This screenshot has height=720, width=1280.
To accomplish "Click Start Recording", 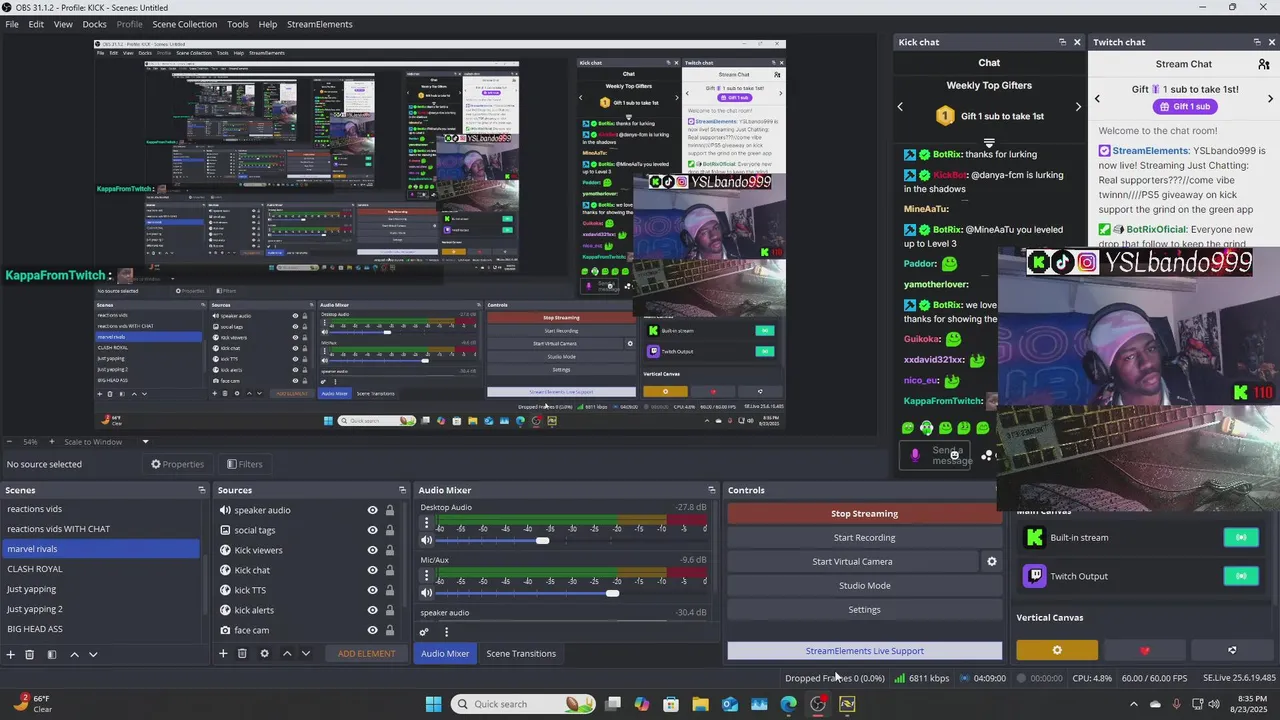I will (864, 538).
